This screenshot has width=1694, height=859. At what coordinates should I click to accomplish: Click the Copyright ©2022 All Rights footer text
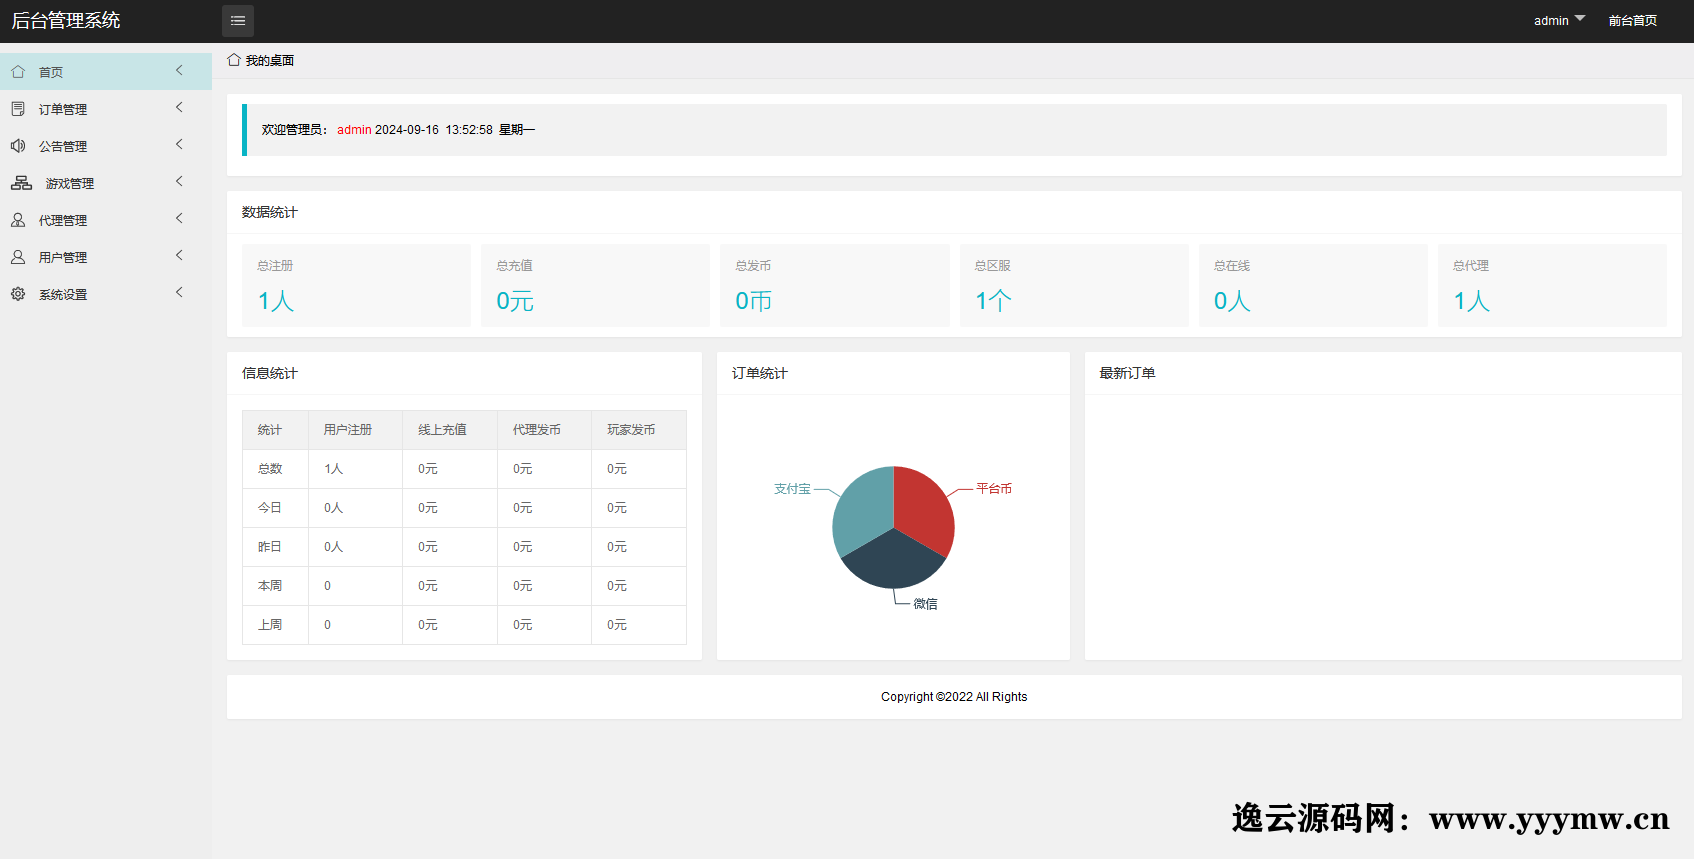pos(954,697)
